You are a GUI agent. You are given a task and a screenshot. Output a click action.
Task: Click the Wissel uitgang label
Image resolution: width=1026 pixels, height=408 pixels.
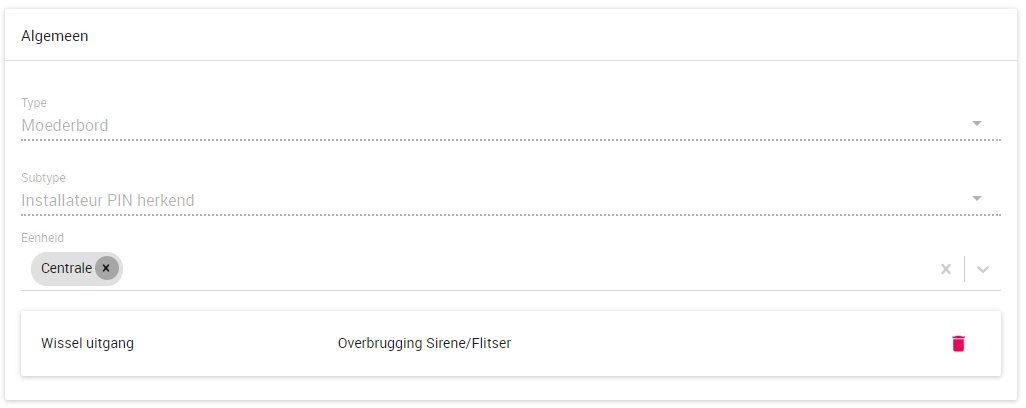tap(87, 343)
